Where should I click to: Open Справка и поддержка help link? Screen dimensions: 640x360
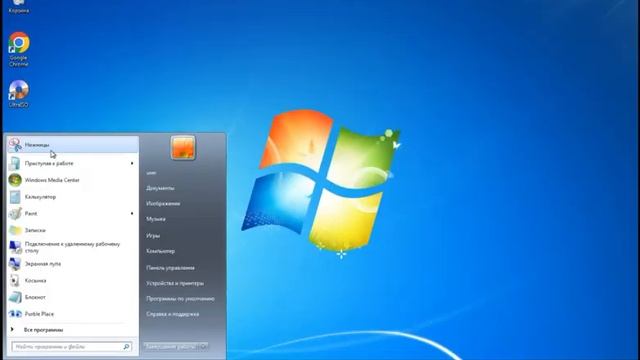(172, 314)
